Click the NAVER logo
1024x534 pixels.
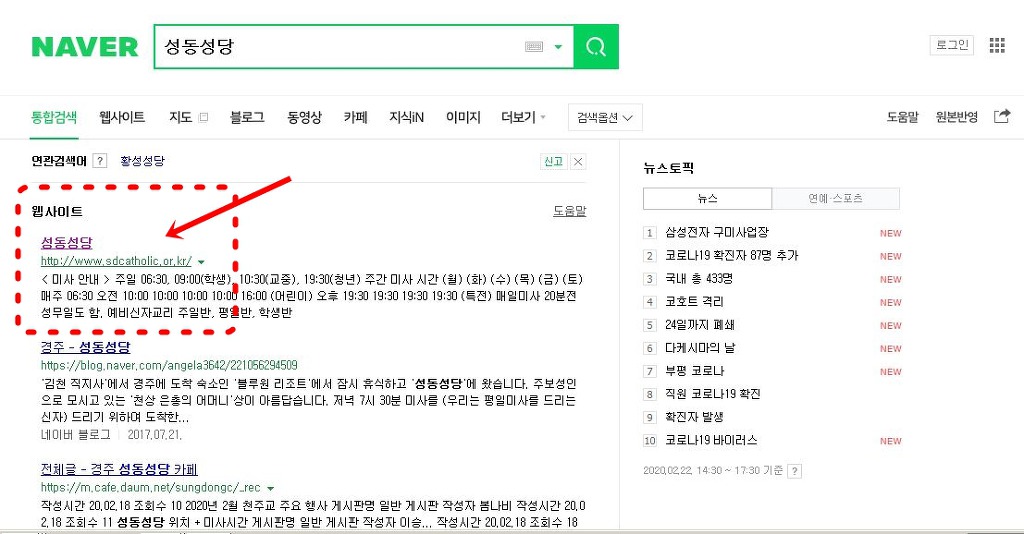pos(85,47)
